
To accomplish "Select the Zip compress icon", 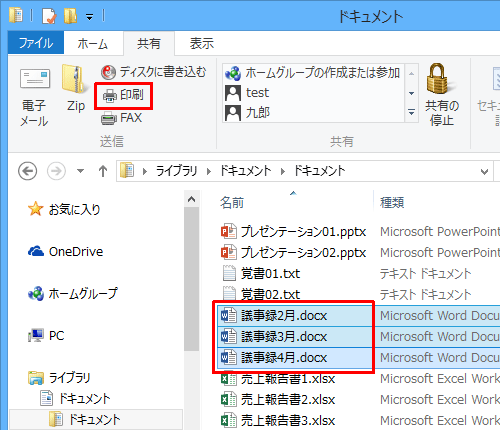I will point(73,79).
